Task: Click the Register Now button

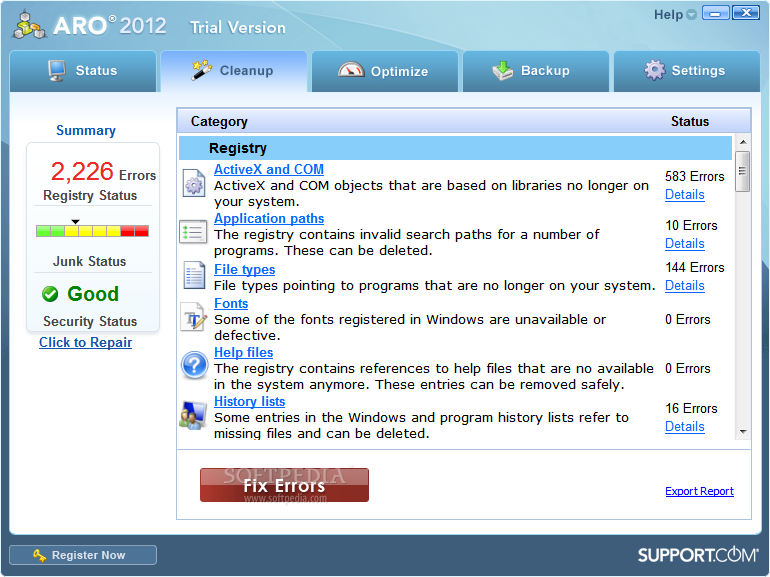Action: [83, 555]
